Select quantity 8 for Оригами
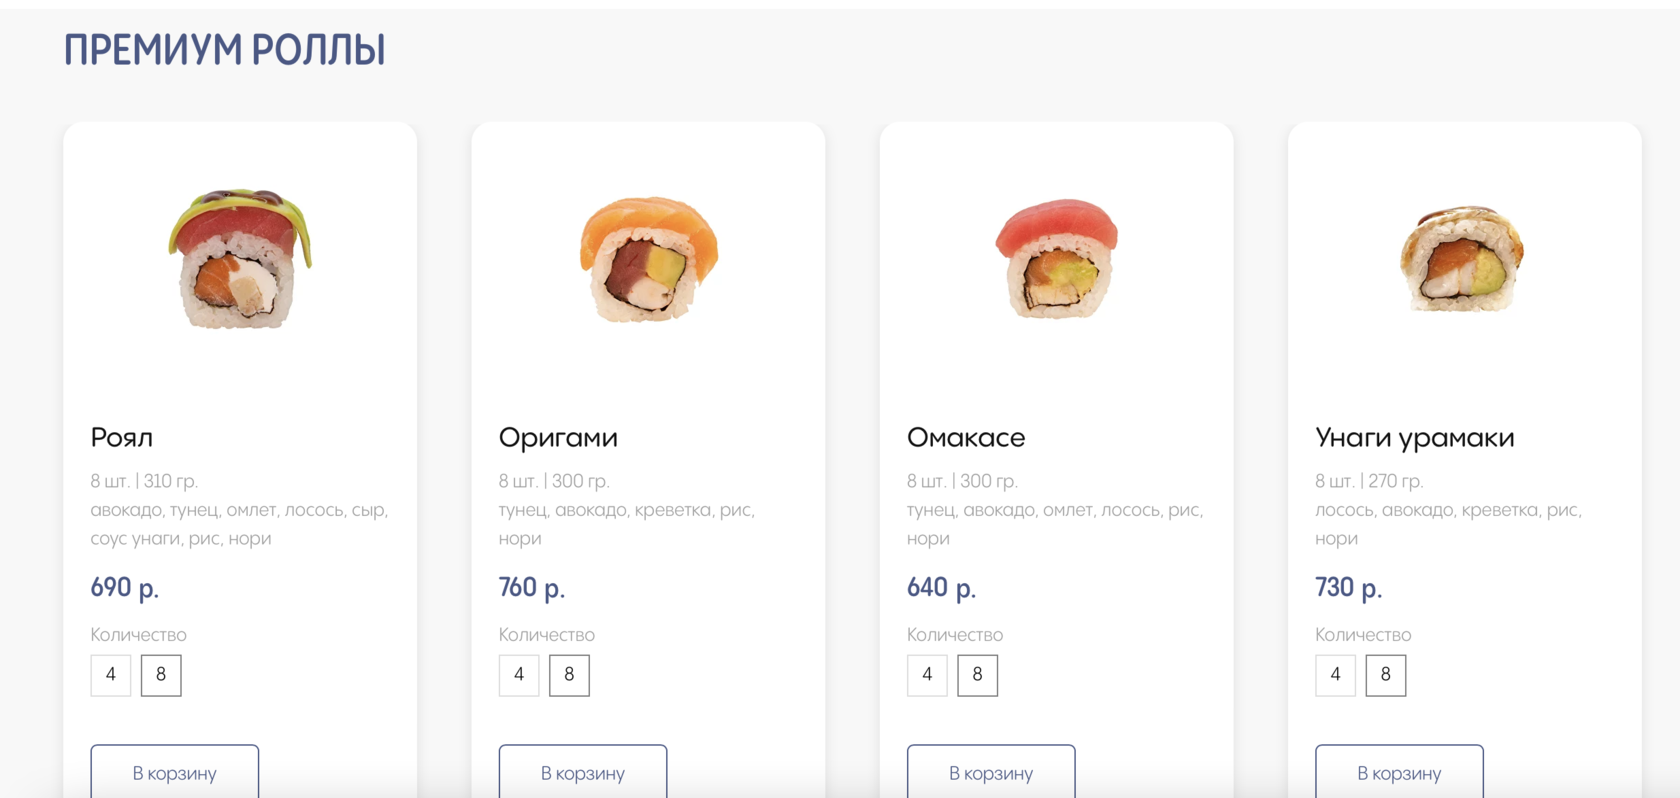 (569, 675)
